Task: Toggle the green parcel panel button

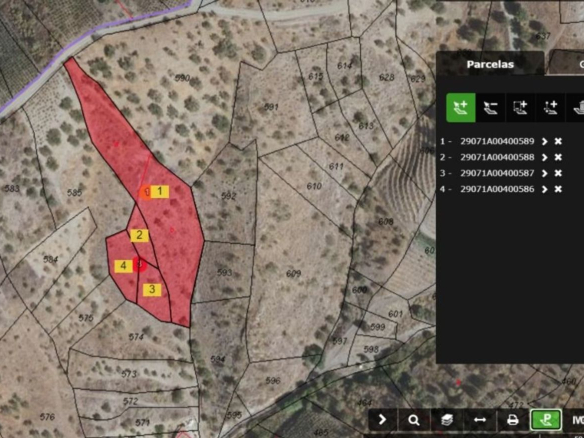Action: point(546,420)
